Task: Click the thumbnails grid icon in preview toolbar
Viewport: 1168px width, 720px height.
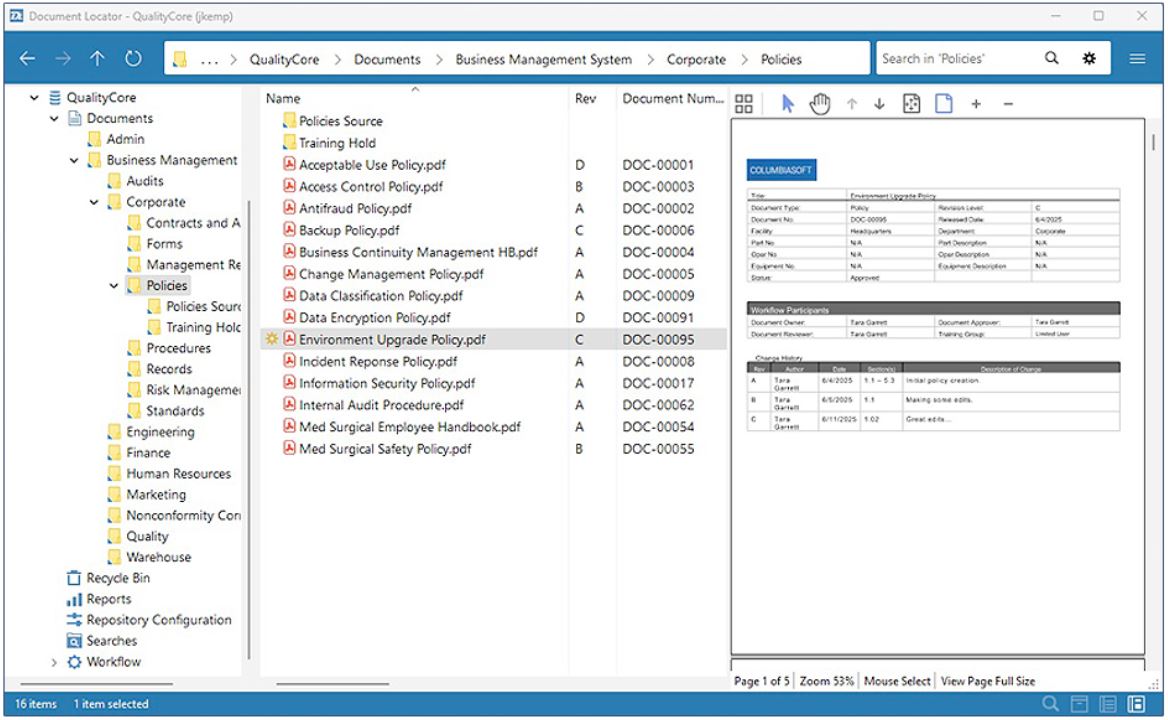Action: [743, 105]
